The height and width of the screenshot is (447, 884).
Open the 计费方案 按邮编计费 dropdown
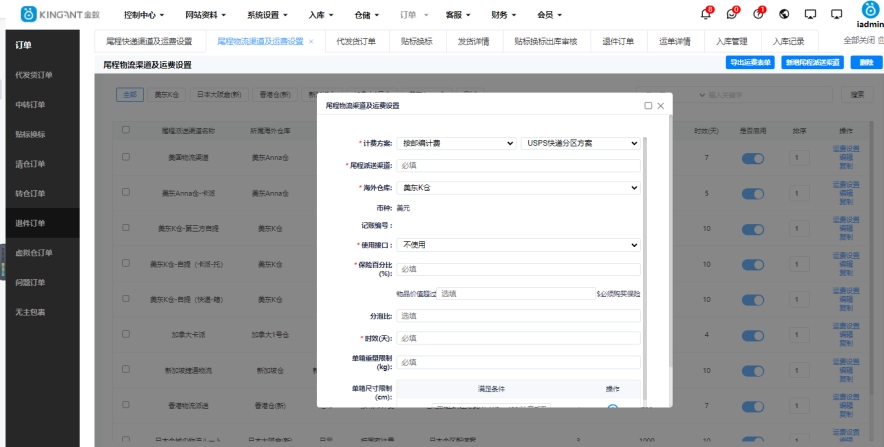[x=456, y=143]
